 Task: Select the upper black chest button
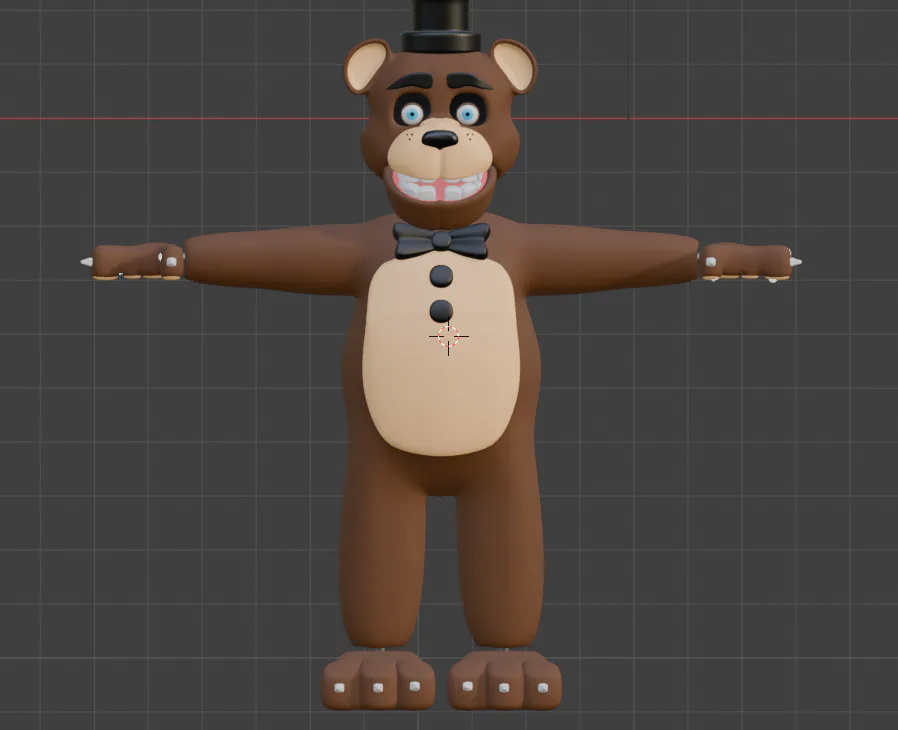coord(441,276)
